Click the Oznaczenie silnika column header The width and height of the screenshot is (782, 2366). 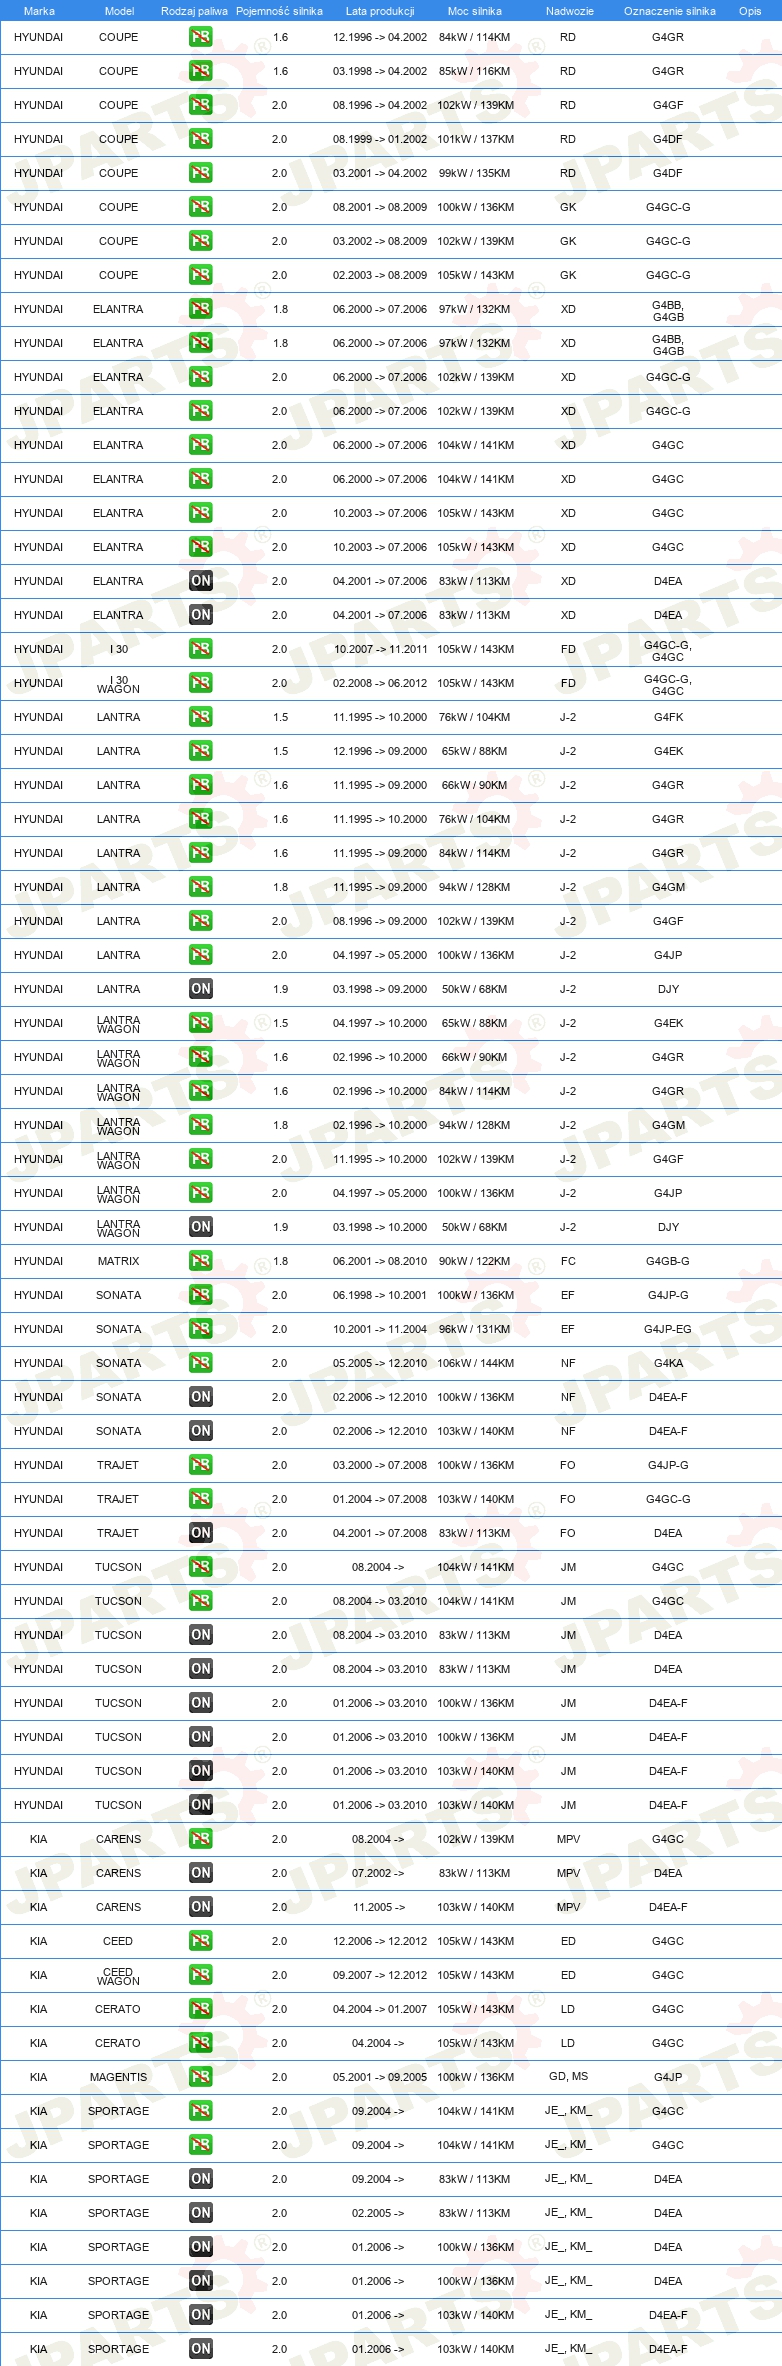(669, 11)
